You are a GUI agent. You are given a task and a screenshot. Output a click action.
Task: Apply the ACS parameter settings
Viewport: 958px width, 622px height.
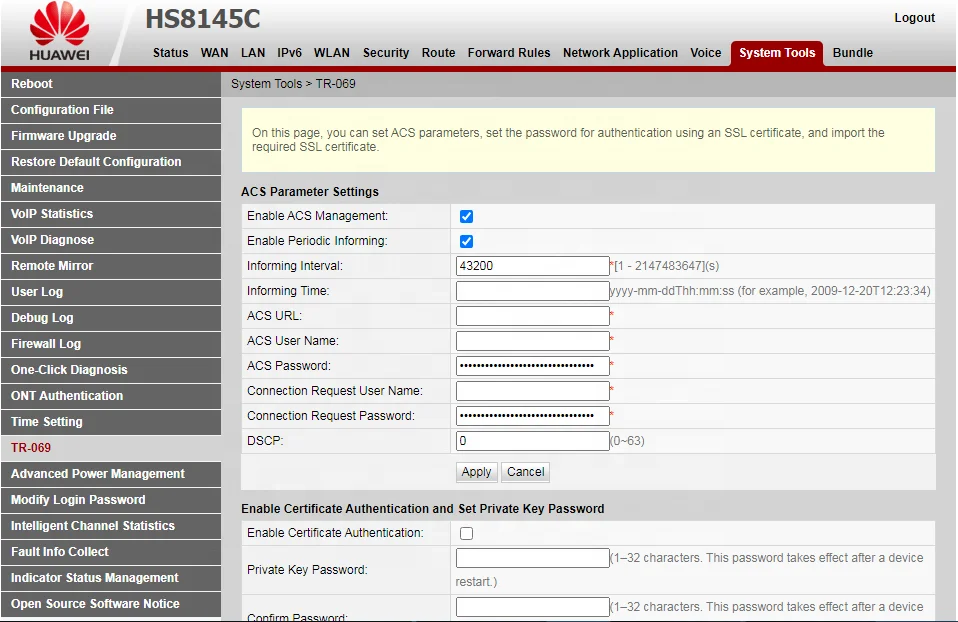(476, 471)
